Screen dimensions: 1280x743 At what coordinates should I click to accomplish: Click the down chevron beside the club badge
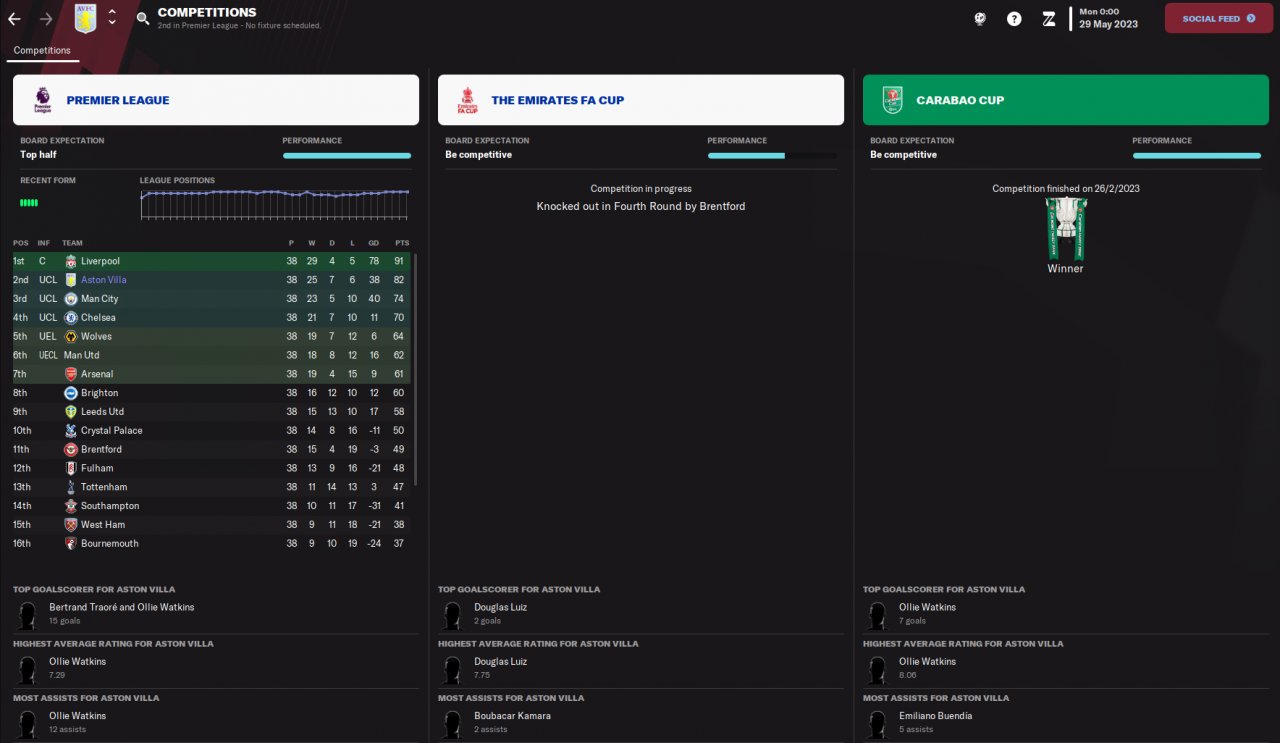[x=112, y=24]
